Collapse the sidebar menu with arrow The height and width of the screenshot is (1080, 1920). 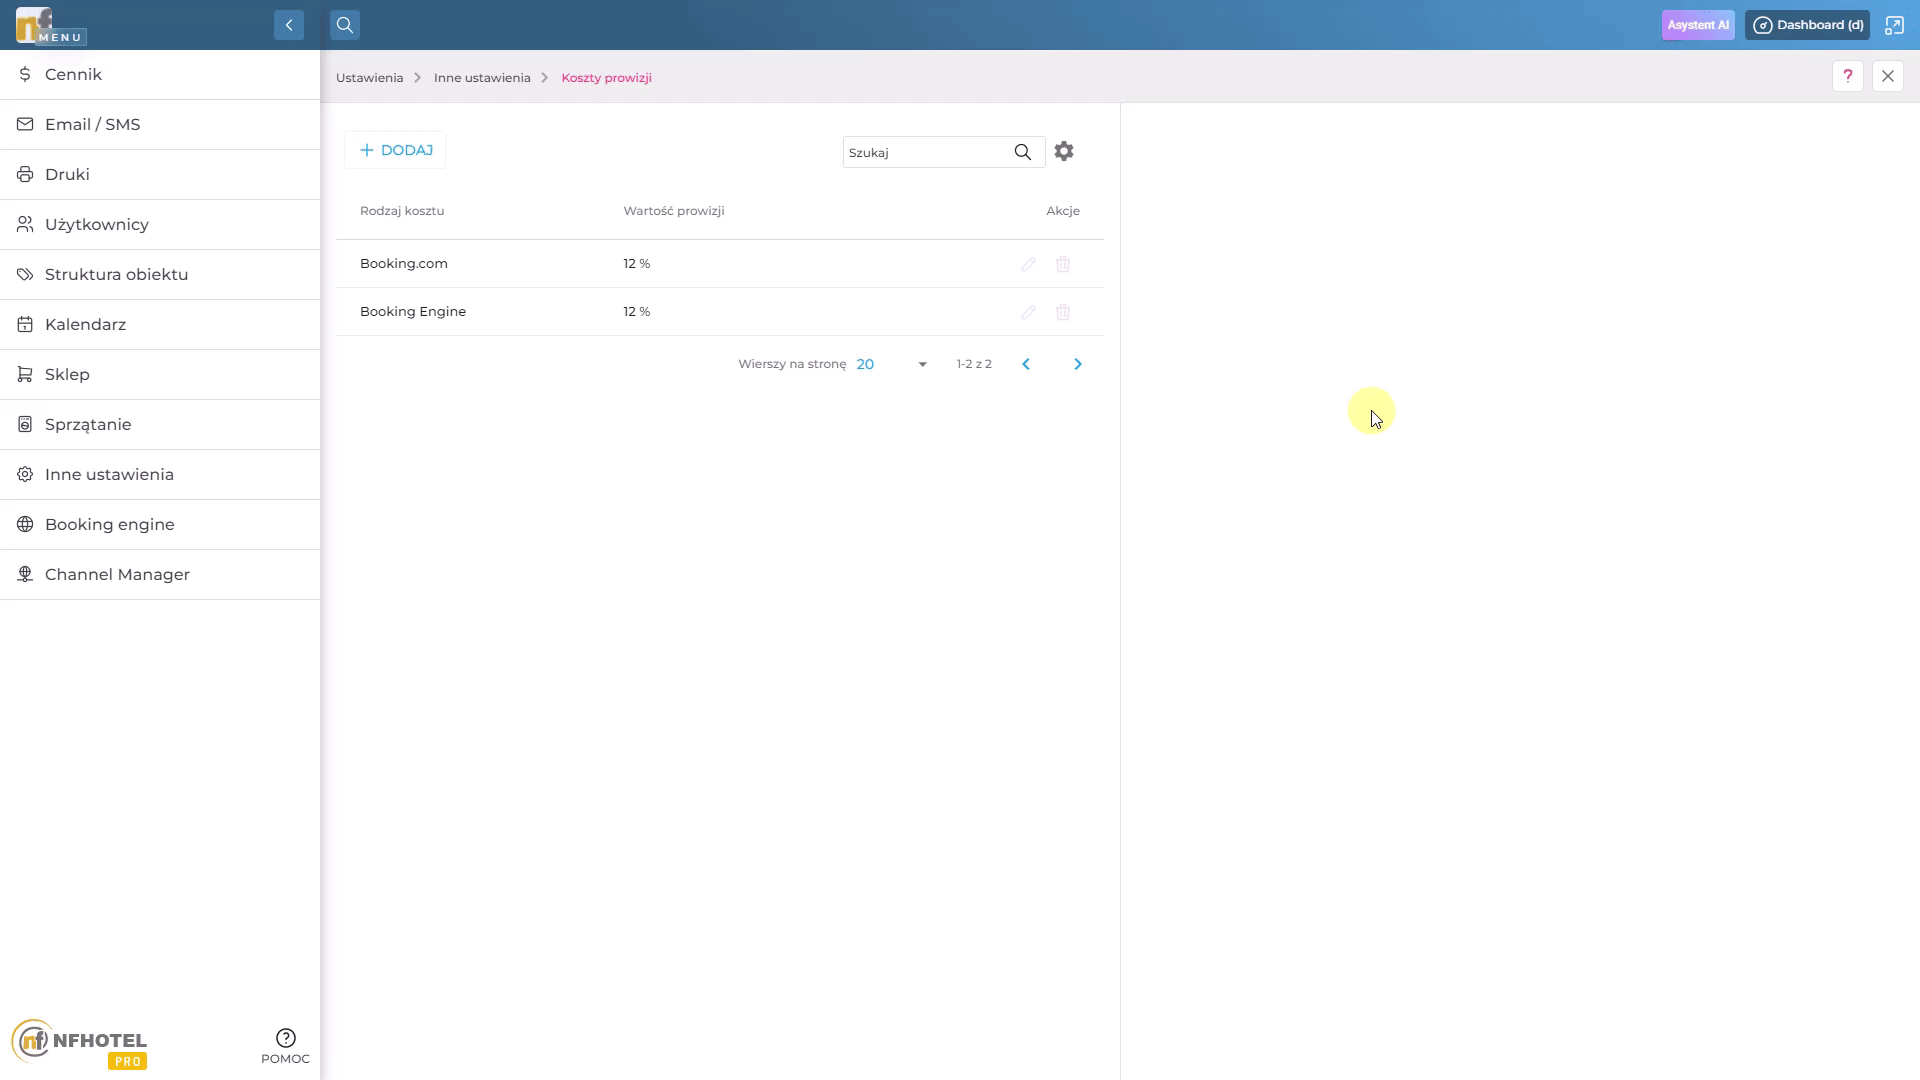[x=289, y=25]
